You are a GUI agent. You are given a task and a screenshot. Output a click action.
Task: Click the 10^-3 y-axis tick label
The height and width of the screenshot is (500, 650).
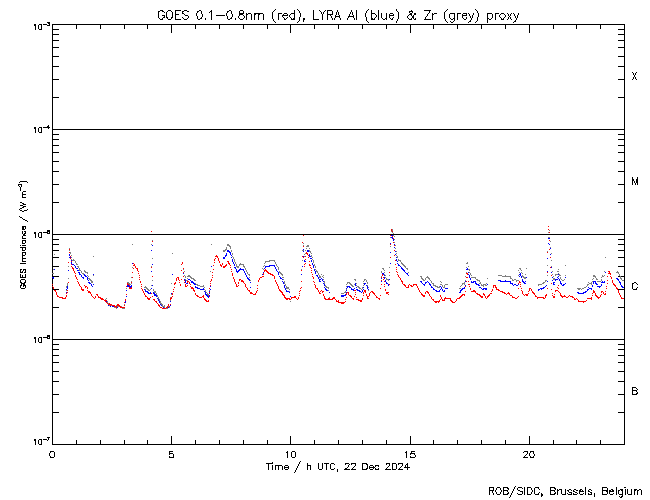[x=37, y=26]
